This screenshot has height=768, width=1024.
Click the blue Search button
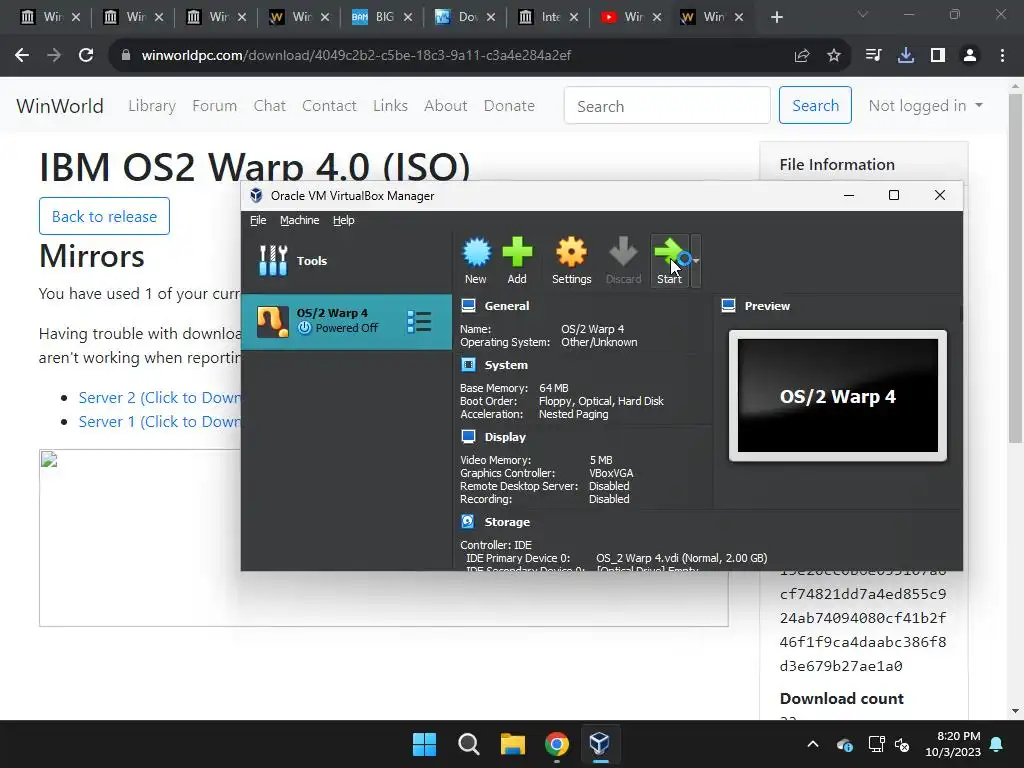(x=816, y=105)
